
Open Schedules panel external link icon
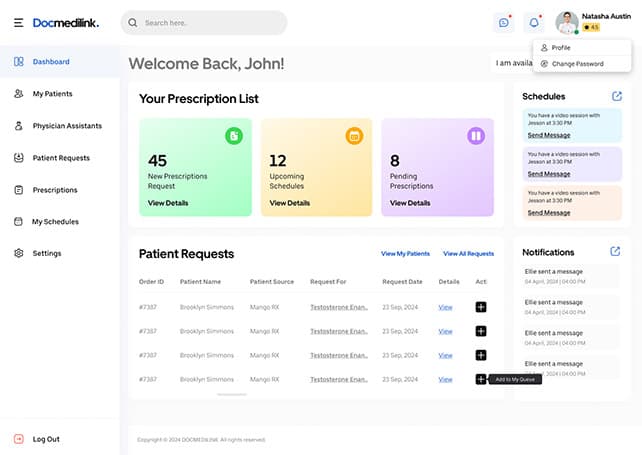616,96
